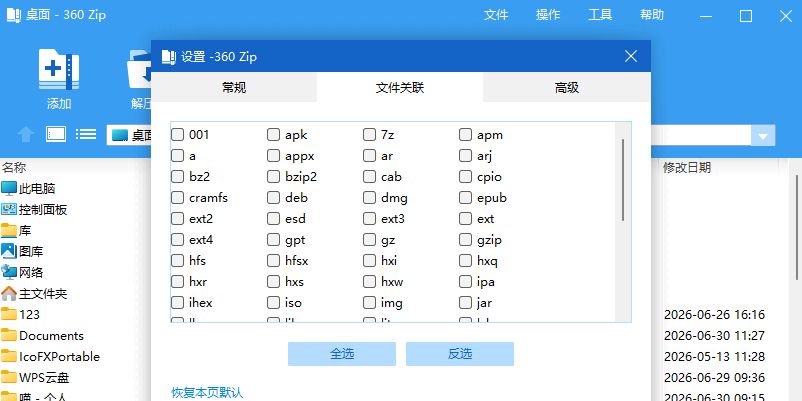Go up one folder with up arrow icon
802x401 pixels.
coord(26,135)
